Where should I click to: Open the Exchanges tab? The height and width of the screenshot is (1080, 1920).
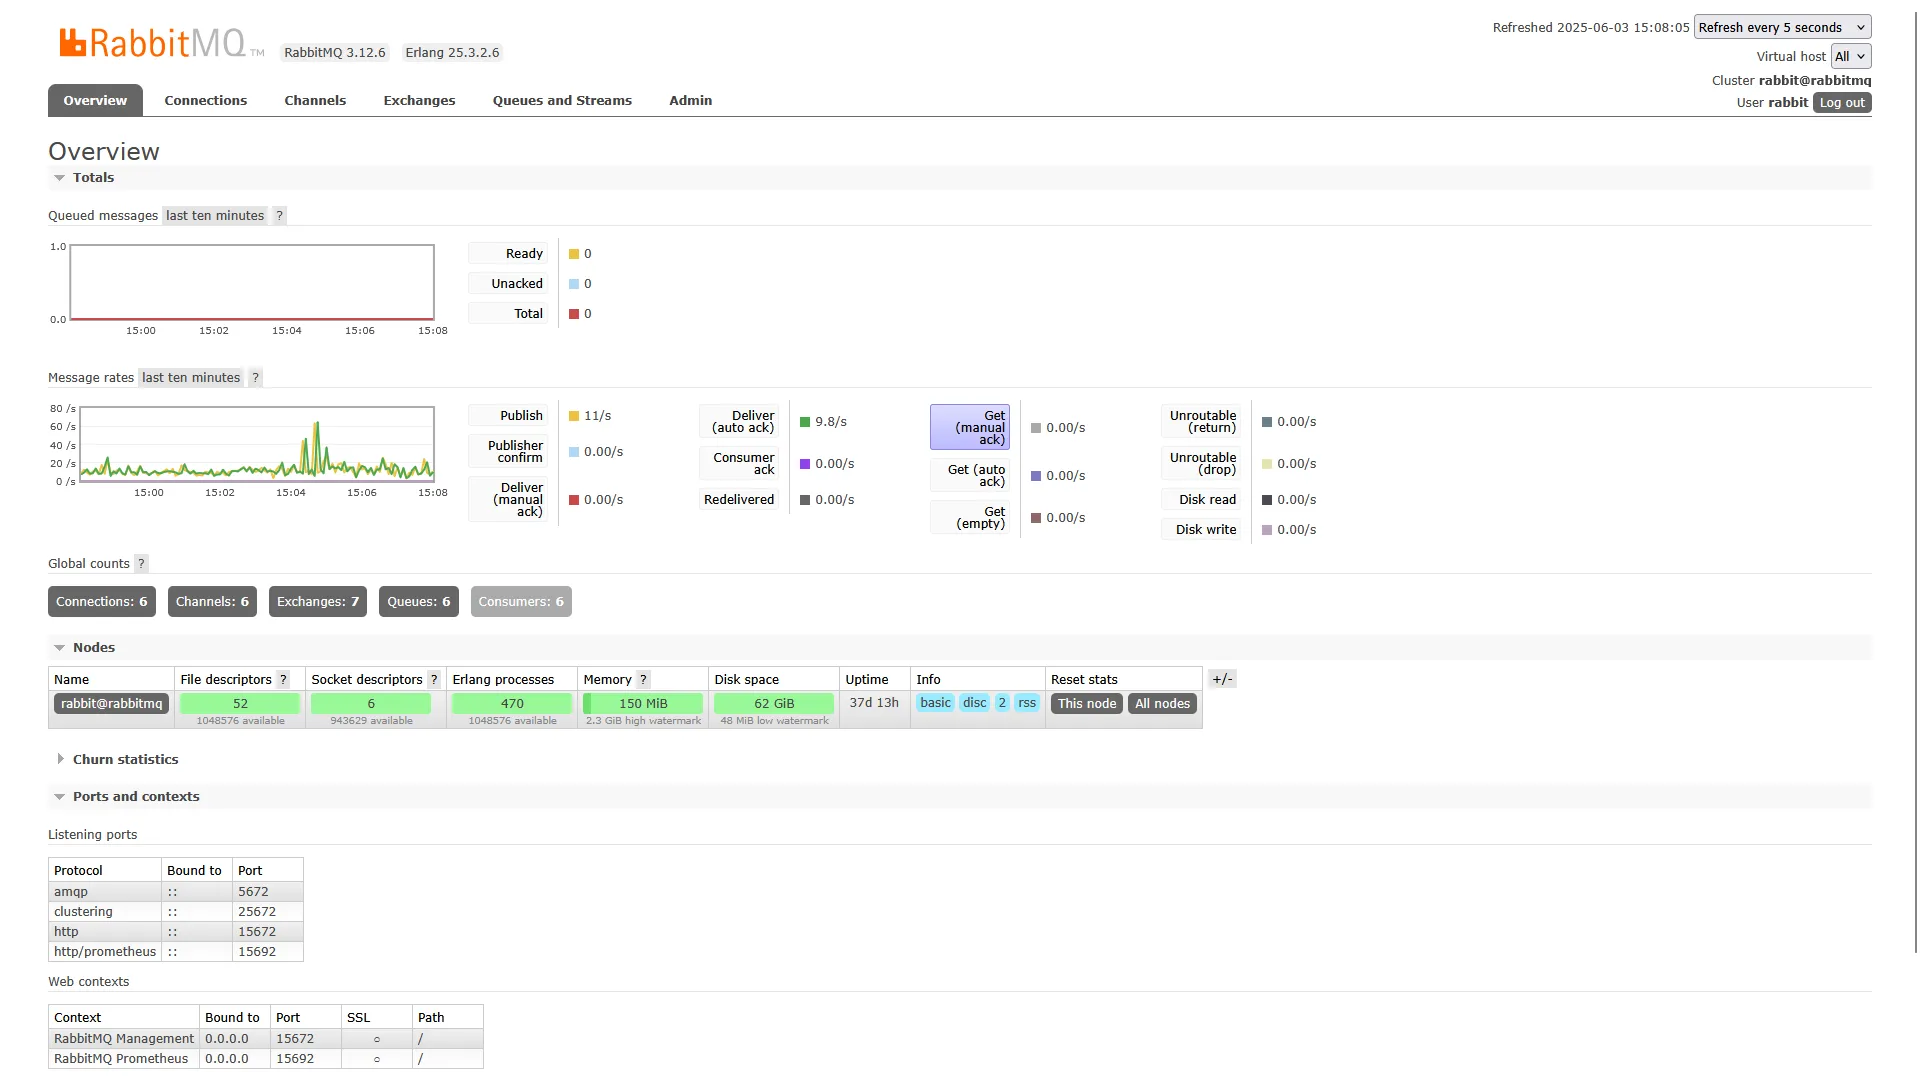click(419, 101)
